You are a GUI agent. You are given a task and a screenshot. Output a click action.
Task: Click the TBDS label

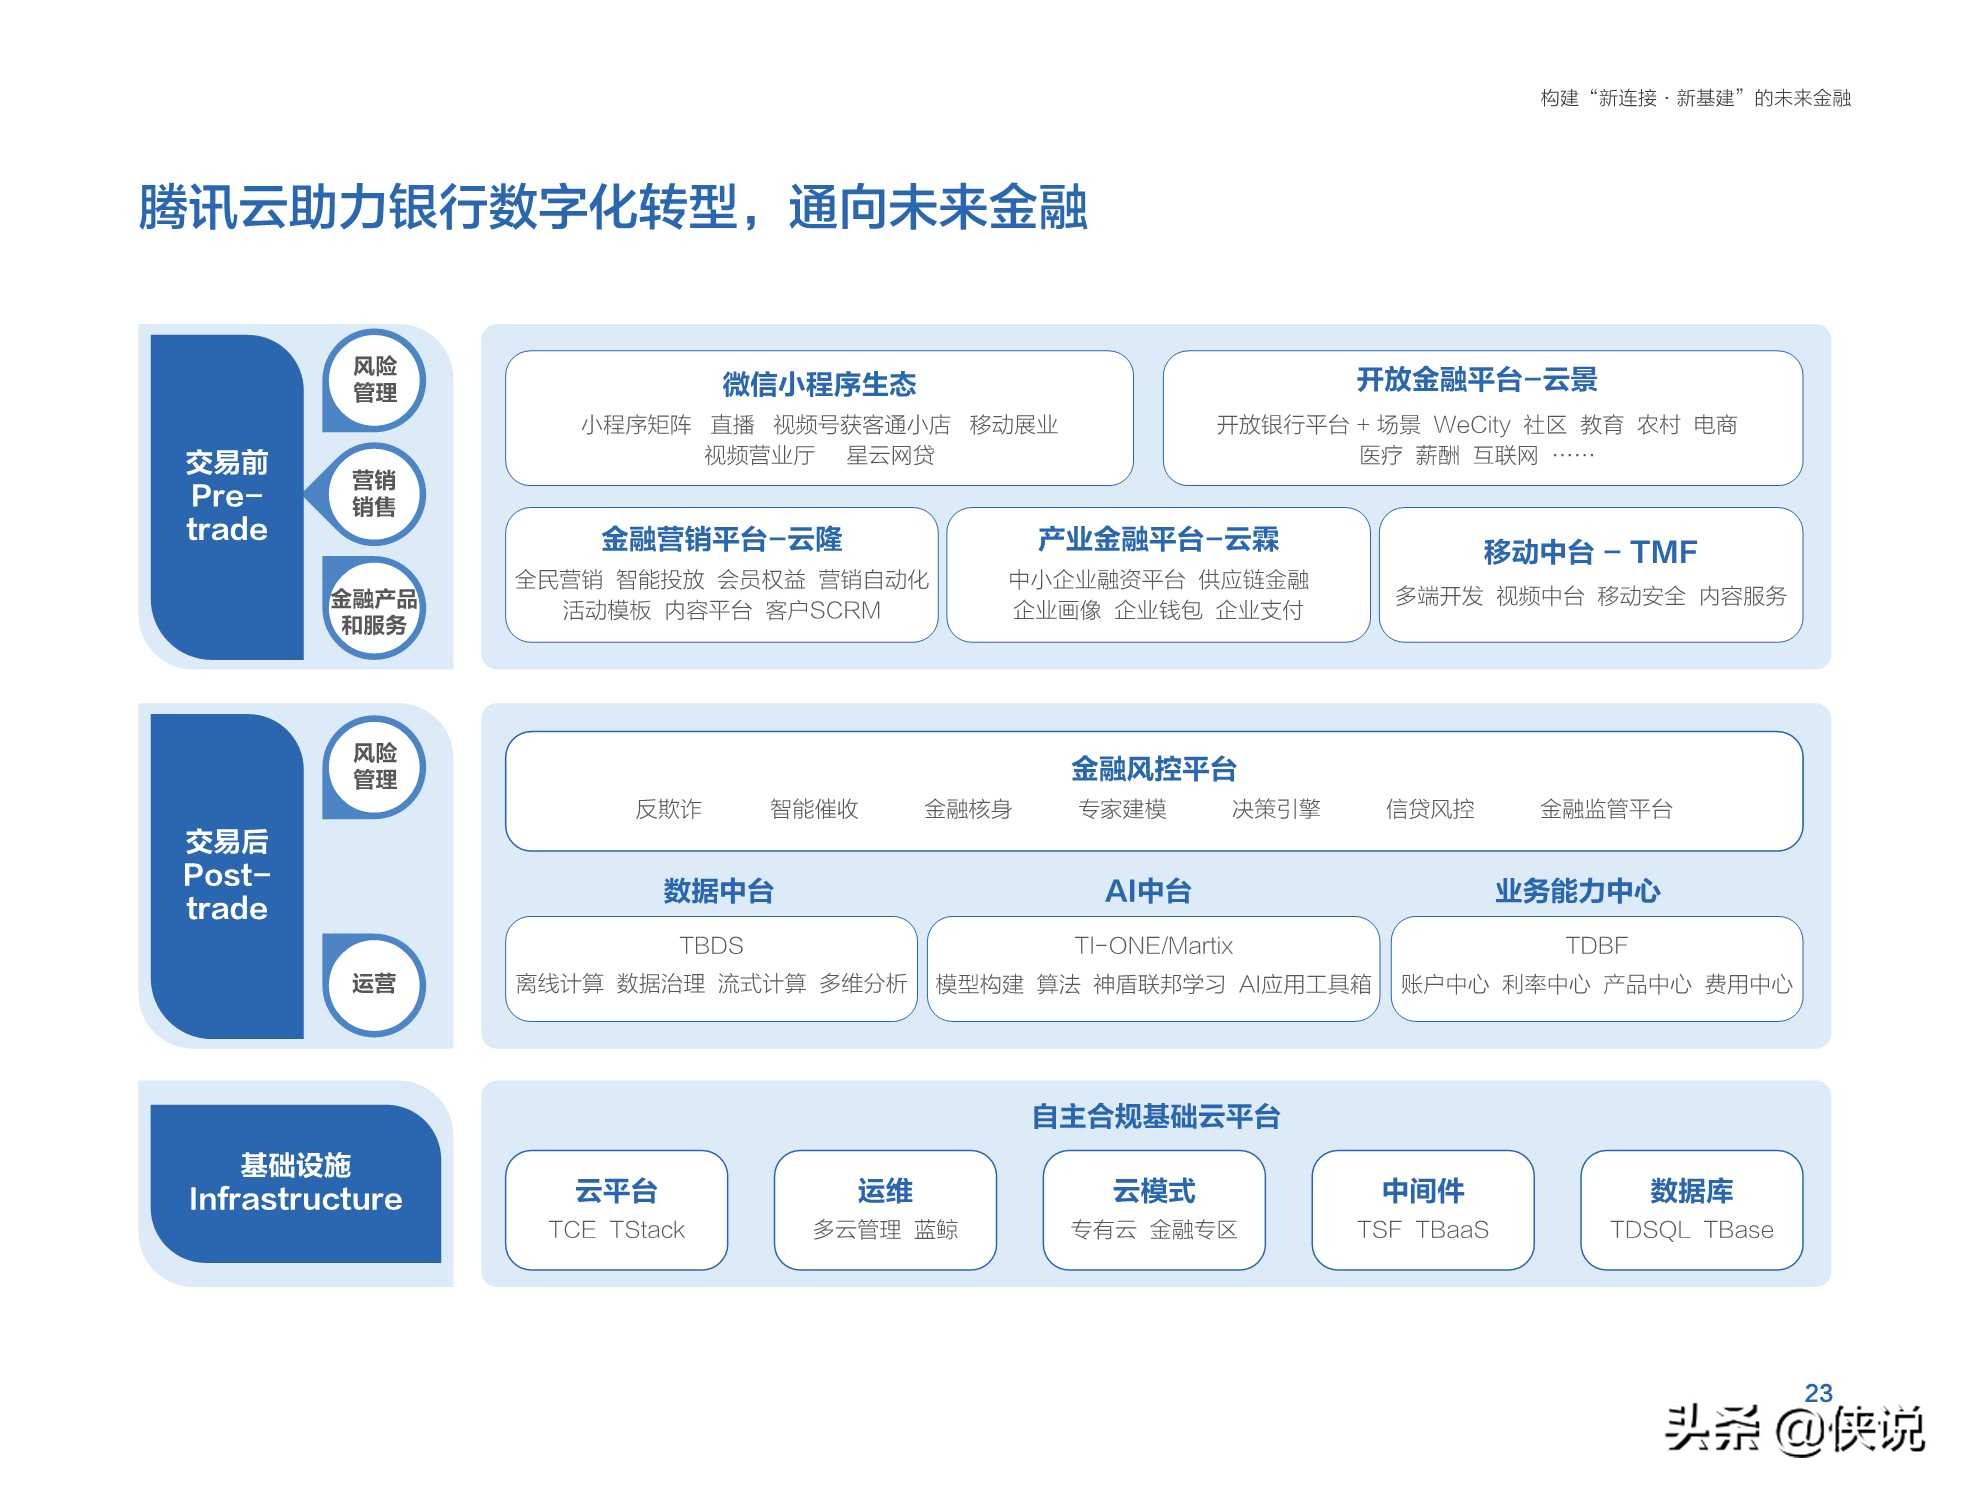click(x=711, y=946)
